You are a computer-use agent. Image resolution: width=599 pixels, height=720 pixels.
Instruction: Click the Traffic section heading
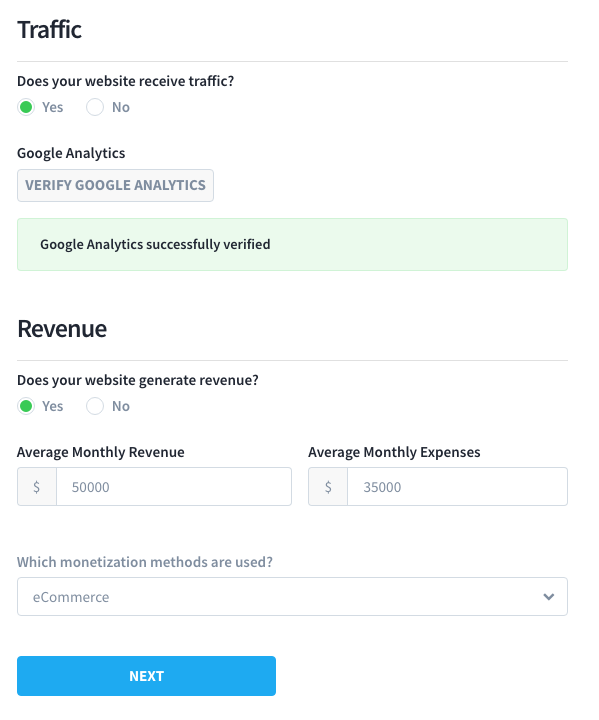(50, 30)
